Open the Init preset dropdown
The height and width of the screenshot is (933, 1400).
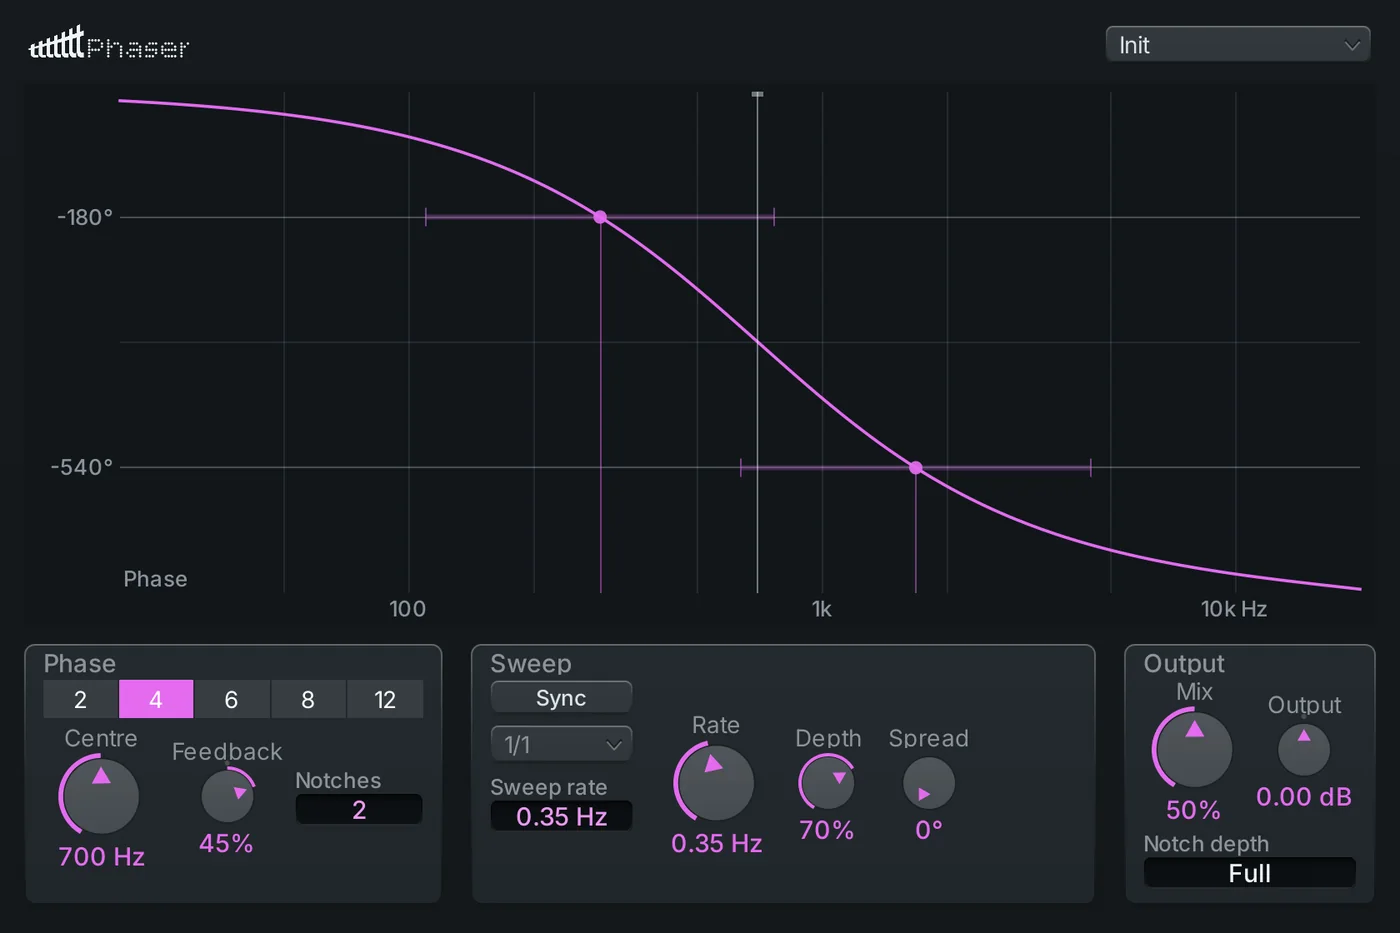[1237, 45]
